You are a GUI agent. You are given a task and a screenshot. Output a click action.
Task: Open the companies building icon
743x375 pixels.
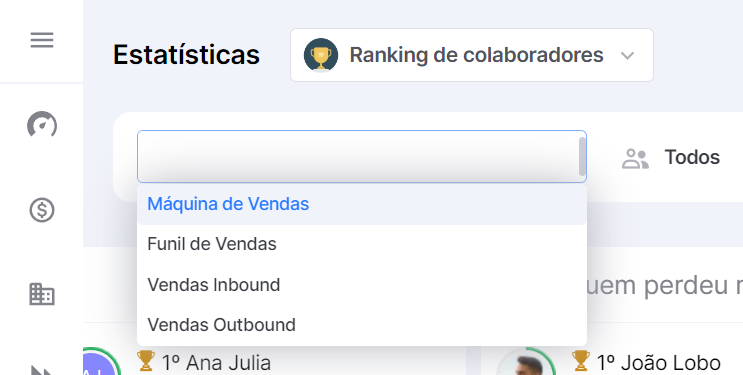[42, 294]
